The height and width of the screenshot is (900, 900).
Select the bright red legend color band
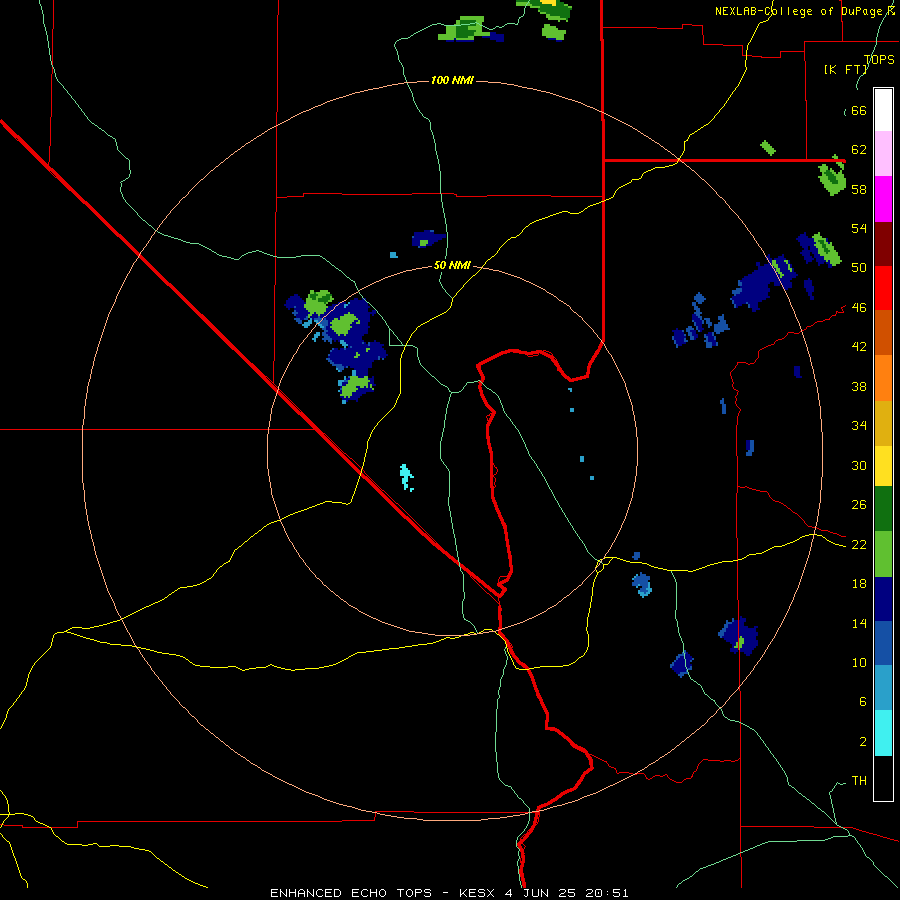pyautogui.click(x=883, y=288)
